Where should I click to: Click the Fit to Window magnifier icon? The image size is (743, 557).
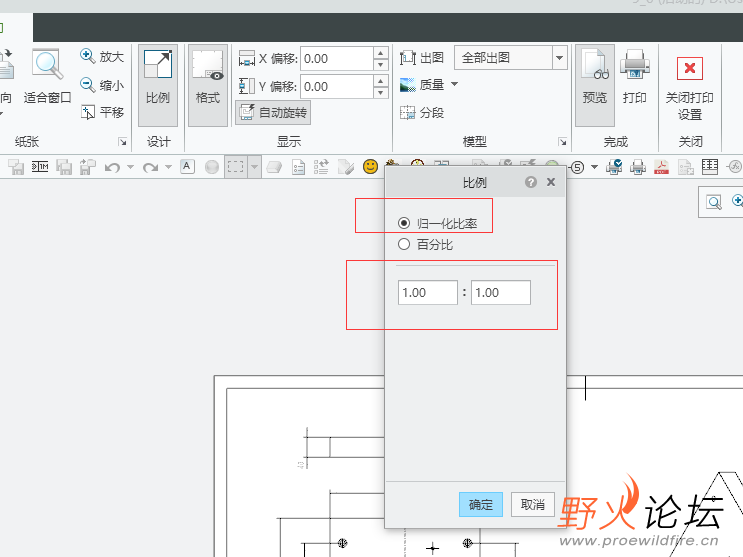click(47, 64)
